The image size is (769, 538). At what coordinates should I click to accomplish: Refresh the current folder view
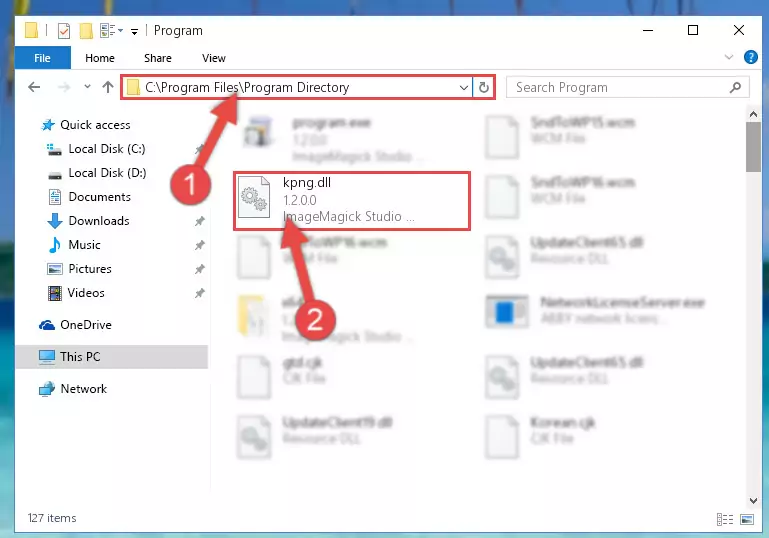tap(484, 88)
